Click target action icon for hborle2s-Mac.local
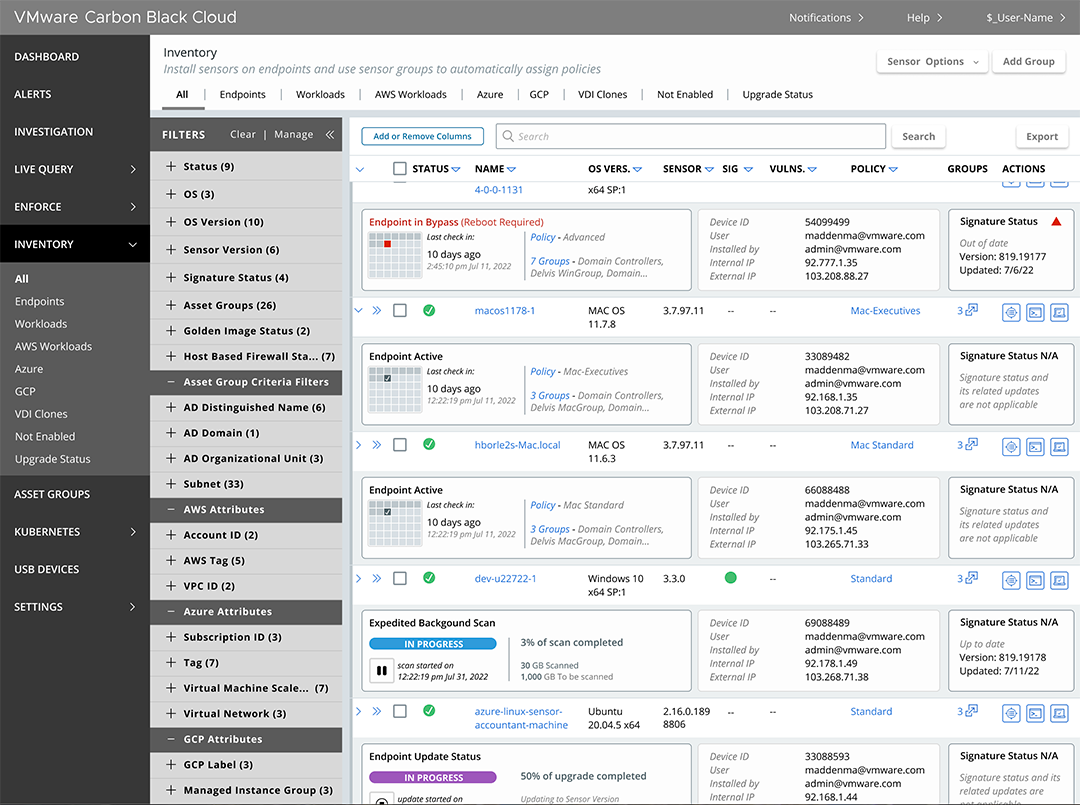1080x805 pixels. (1010, 447)
